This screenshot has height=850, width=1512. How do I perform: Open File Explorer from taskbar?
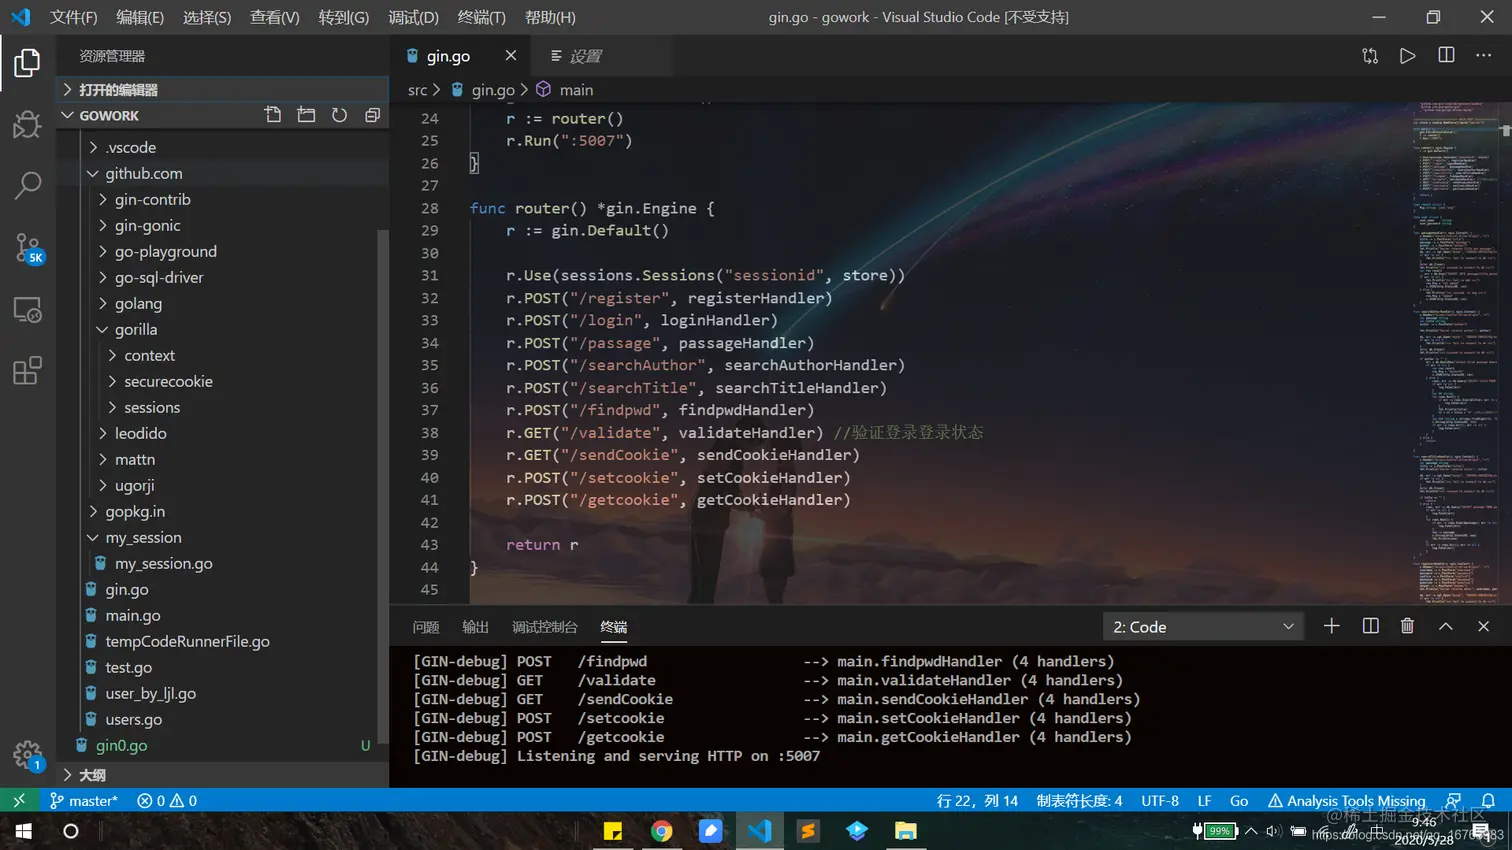pyautogui.click(x=906, y=831)
